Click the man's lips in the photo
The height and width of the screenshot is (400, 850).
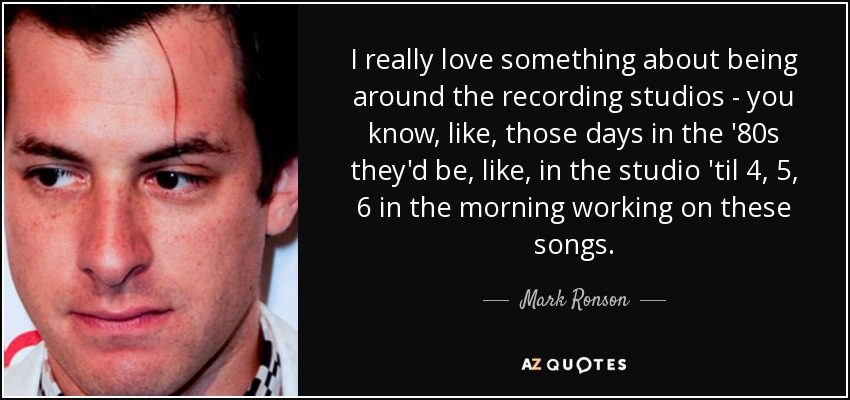click(x=122, y=318)
